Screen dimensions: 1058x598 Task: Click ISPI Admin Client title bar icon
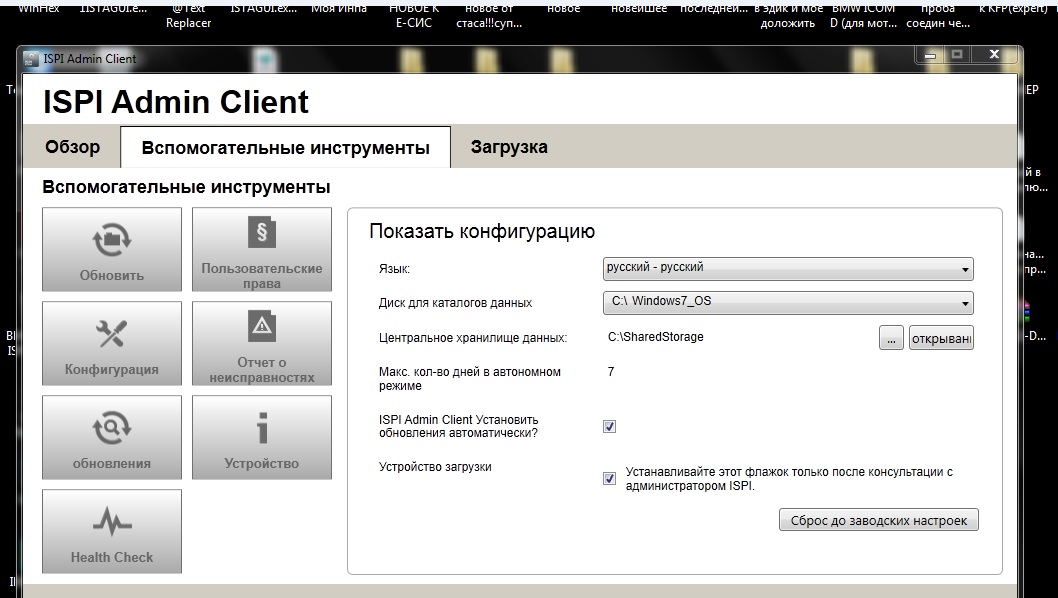click(30, 59)
